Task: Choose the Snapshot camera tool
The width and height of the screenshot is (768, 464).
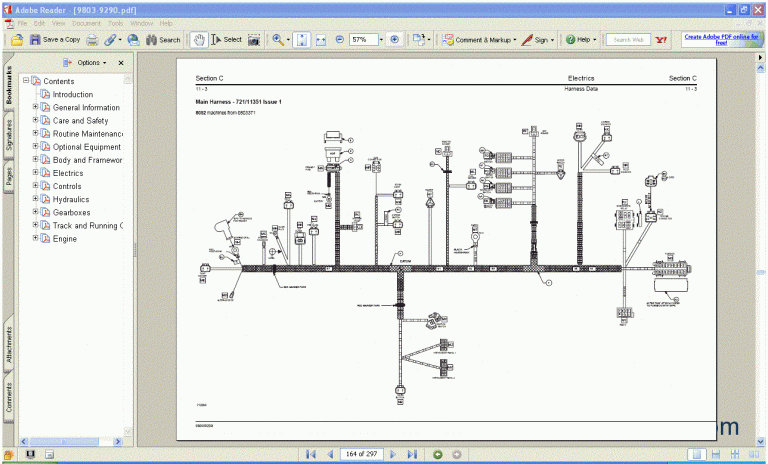Action: click(x=254, y=40)
